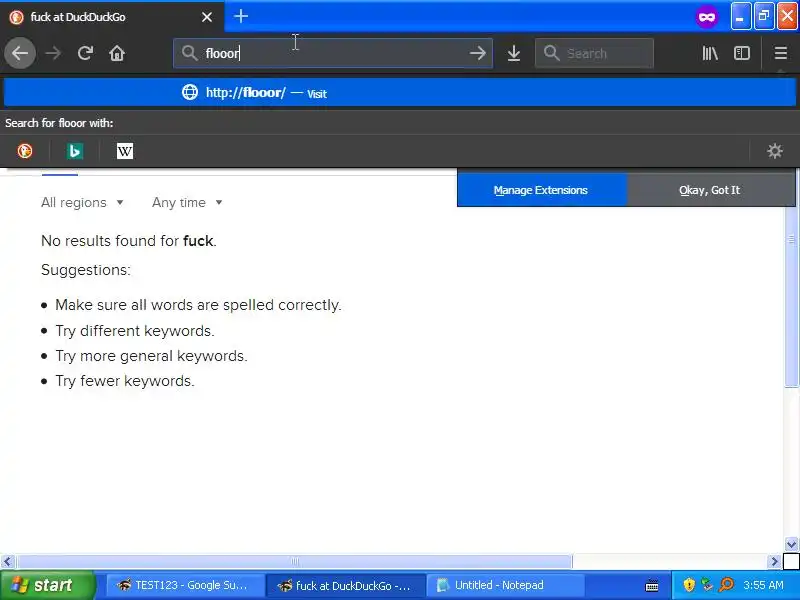Expand the All regions dropdown

pyautogui.click(x=82, y=203)
